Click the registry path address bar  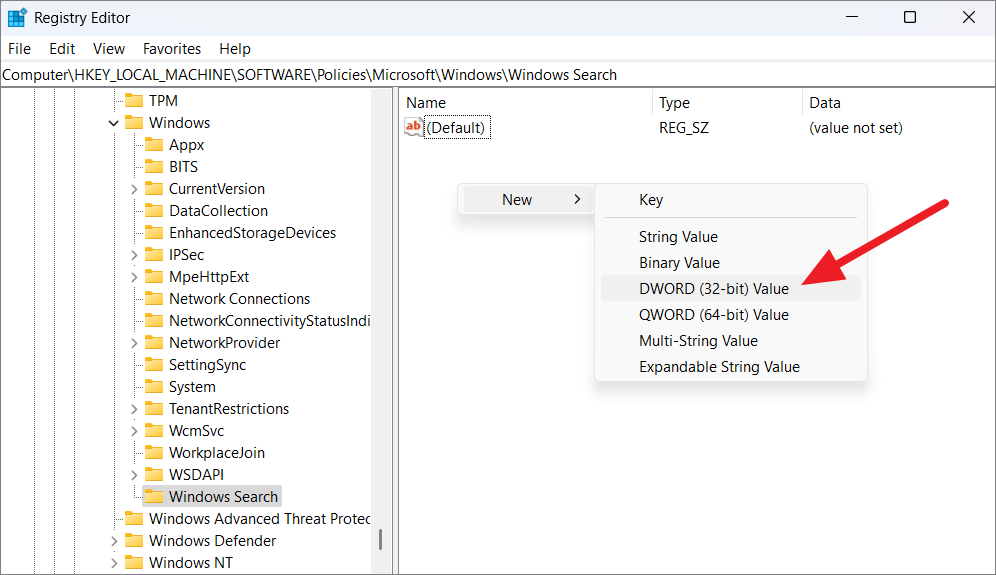[497, 75]
